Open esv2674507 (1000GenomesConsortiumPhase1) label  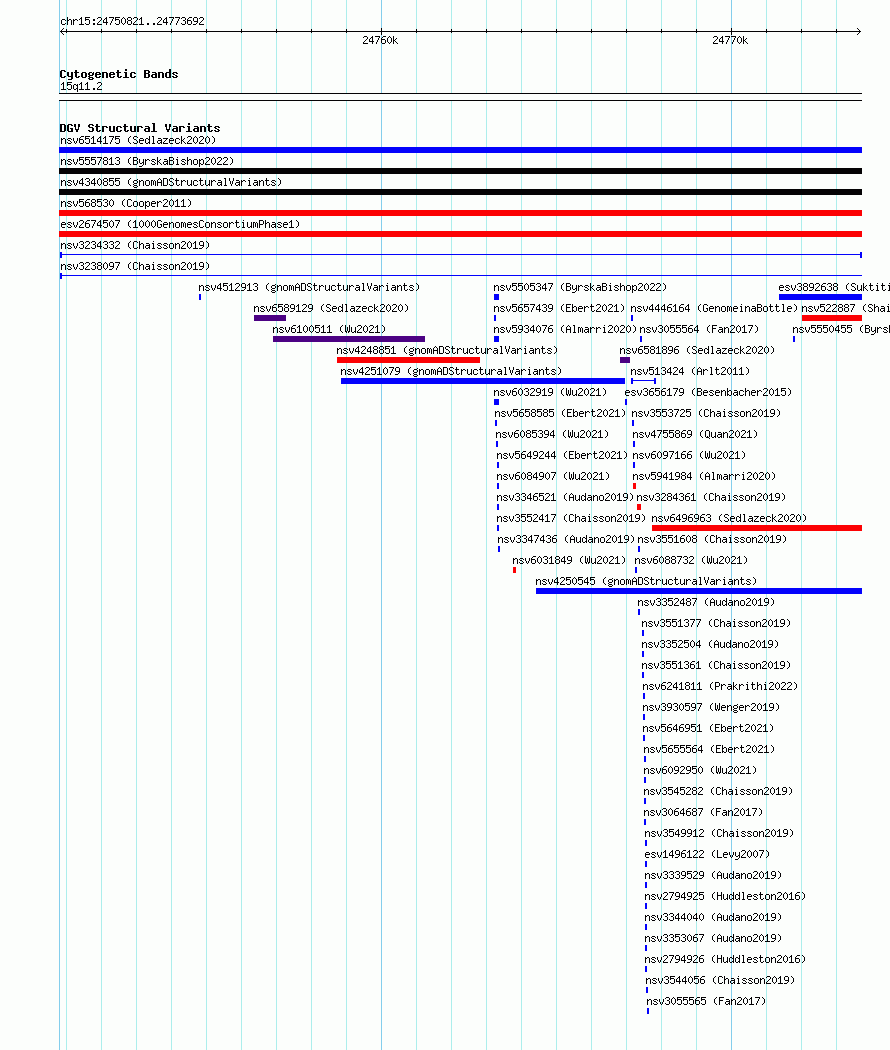pyautogui.click(x=180, y=224)
